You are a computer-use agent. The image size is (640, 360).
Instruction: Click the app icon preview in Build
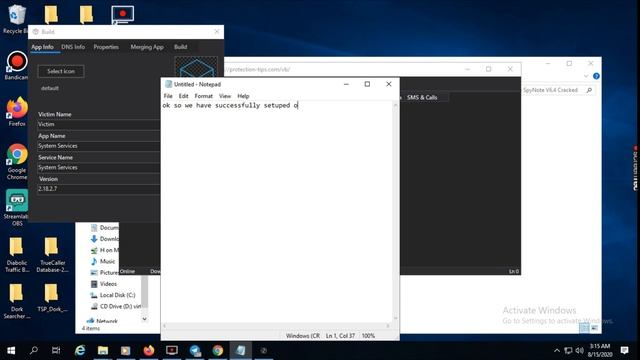196,67
